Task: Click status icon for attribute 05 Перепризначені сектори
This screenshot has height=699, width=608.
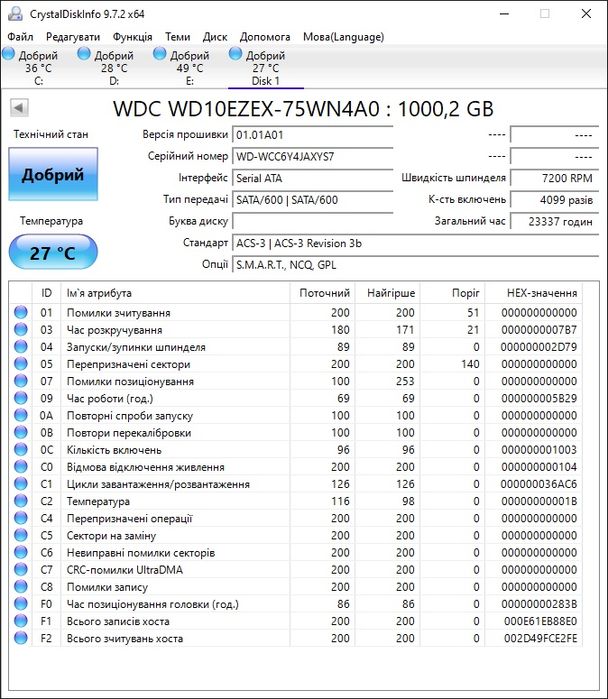Action: coord(21,364)
